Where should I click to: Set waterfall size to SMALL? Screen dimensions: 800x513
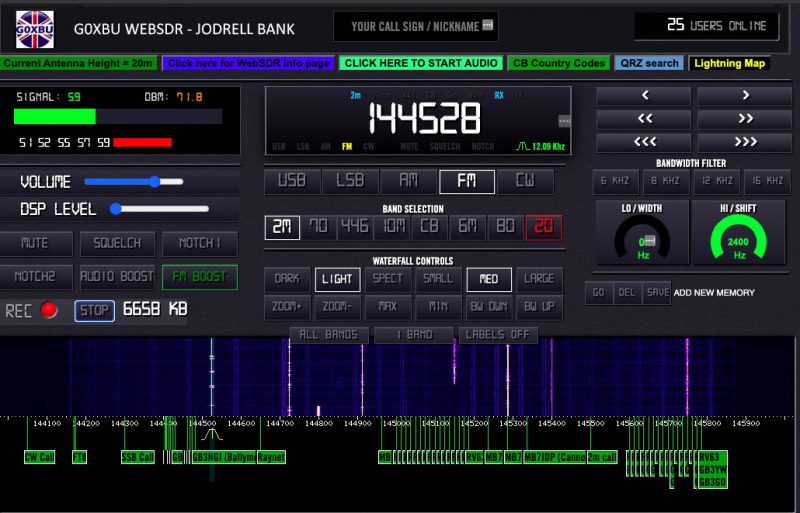point(438,279)
